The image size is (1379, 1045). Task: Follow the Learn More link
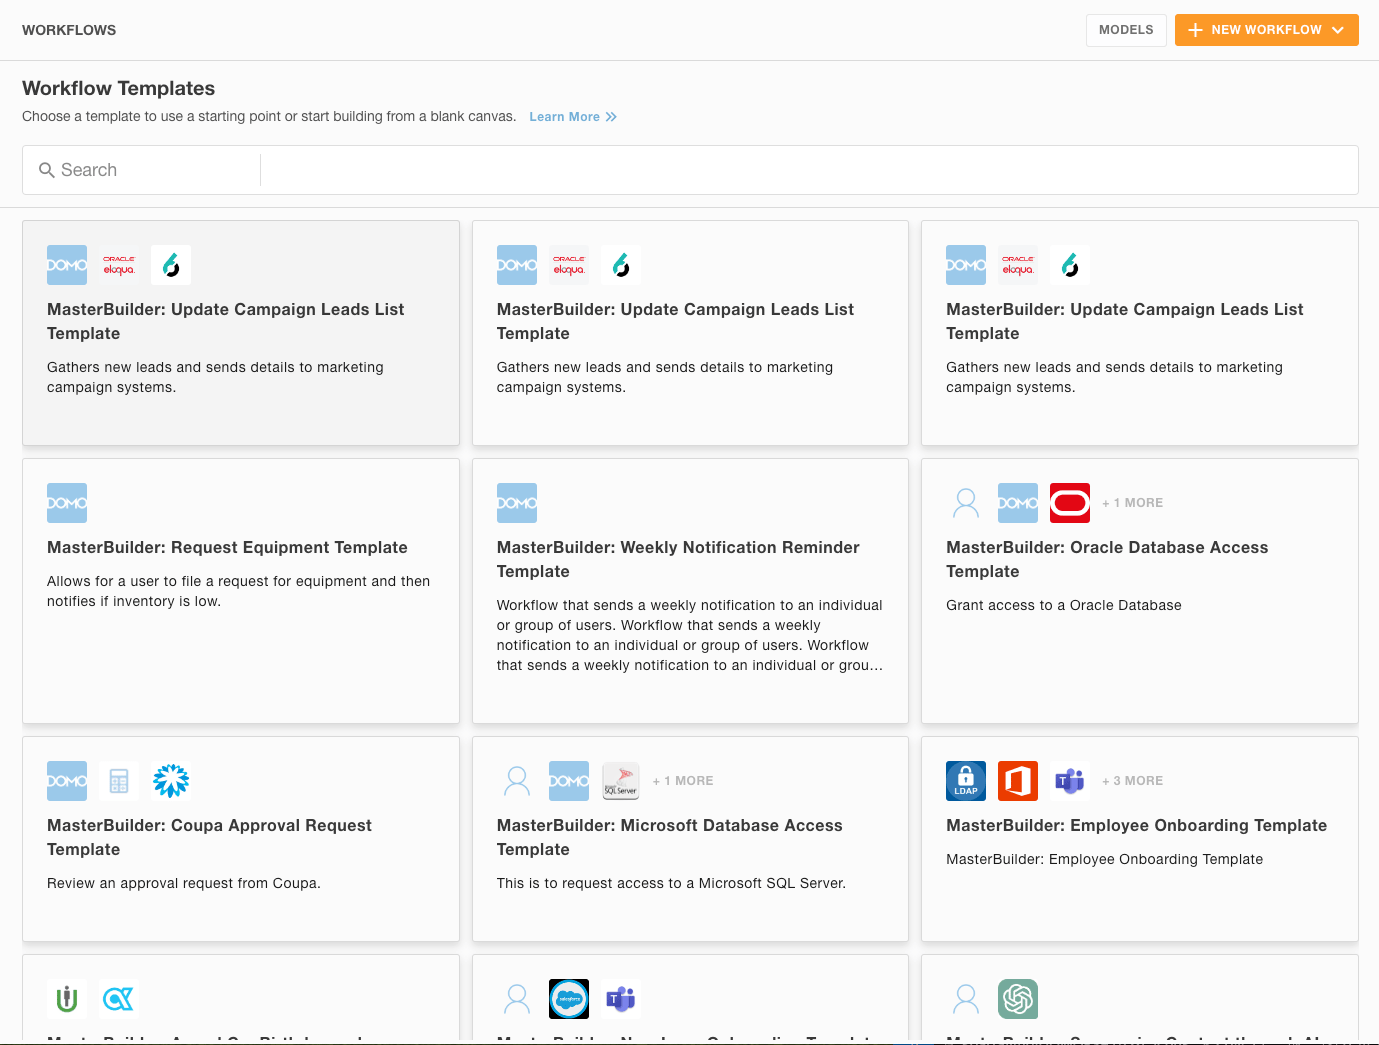click(x=573, y=117)
